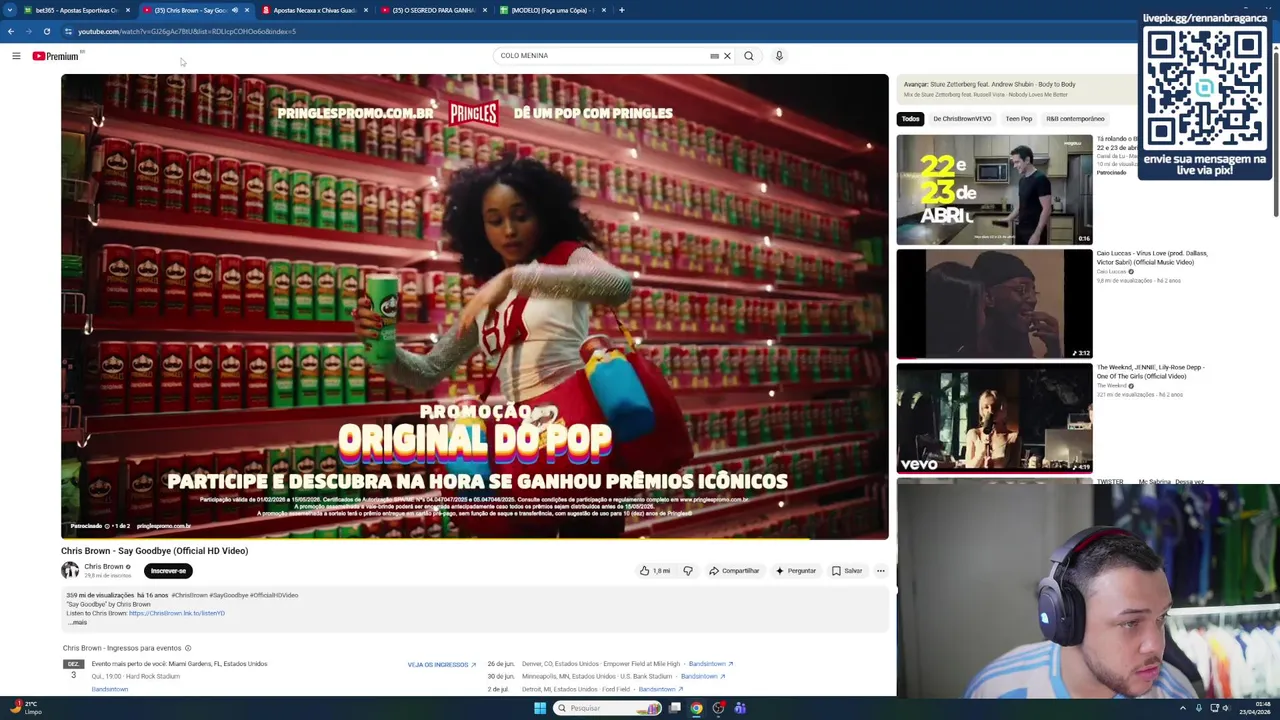Save the video with Salvar
Image resolution: width=1280 pixels, height=720 pixels.
click(x=847, y=571)
